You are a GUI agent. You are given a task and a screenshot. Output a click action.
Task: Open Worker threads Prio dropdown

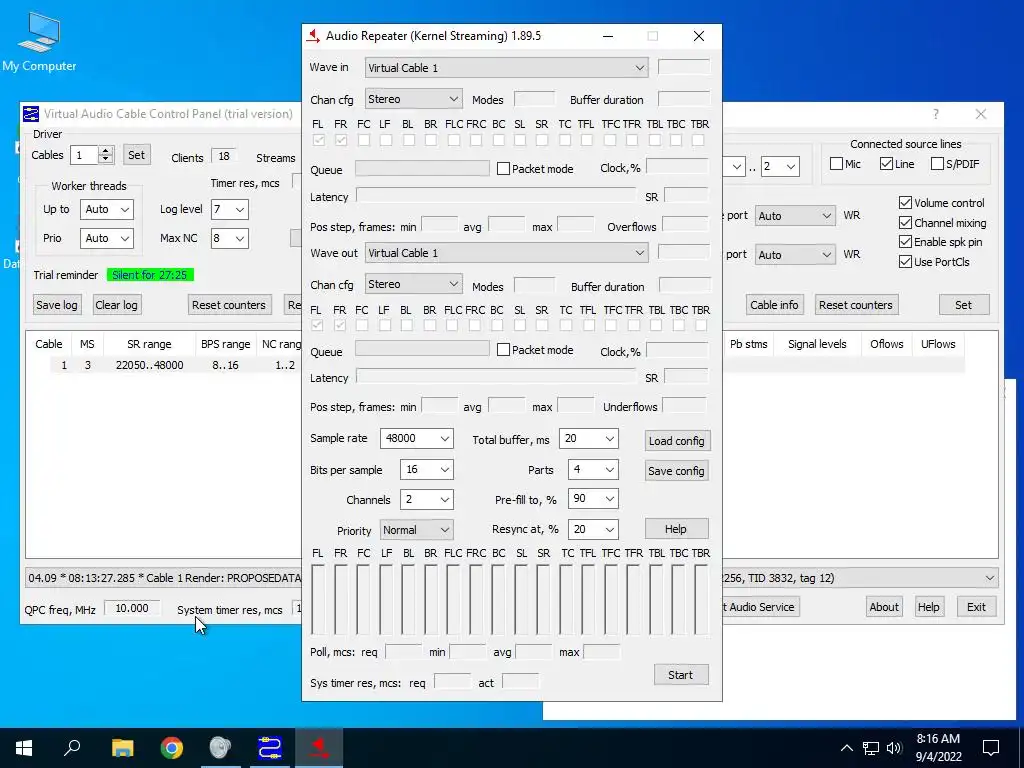pos(106,238)
